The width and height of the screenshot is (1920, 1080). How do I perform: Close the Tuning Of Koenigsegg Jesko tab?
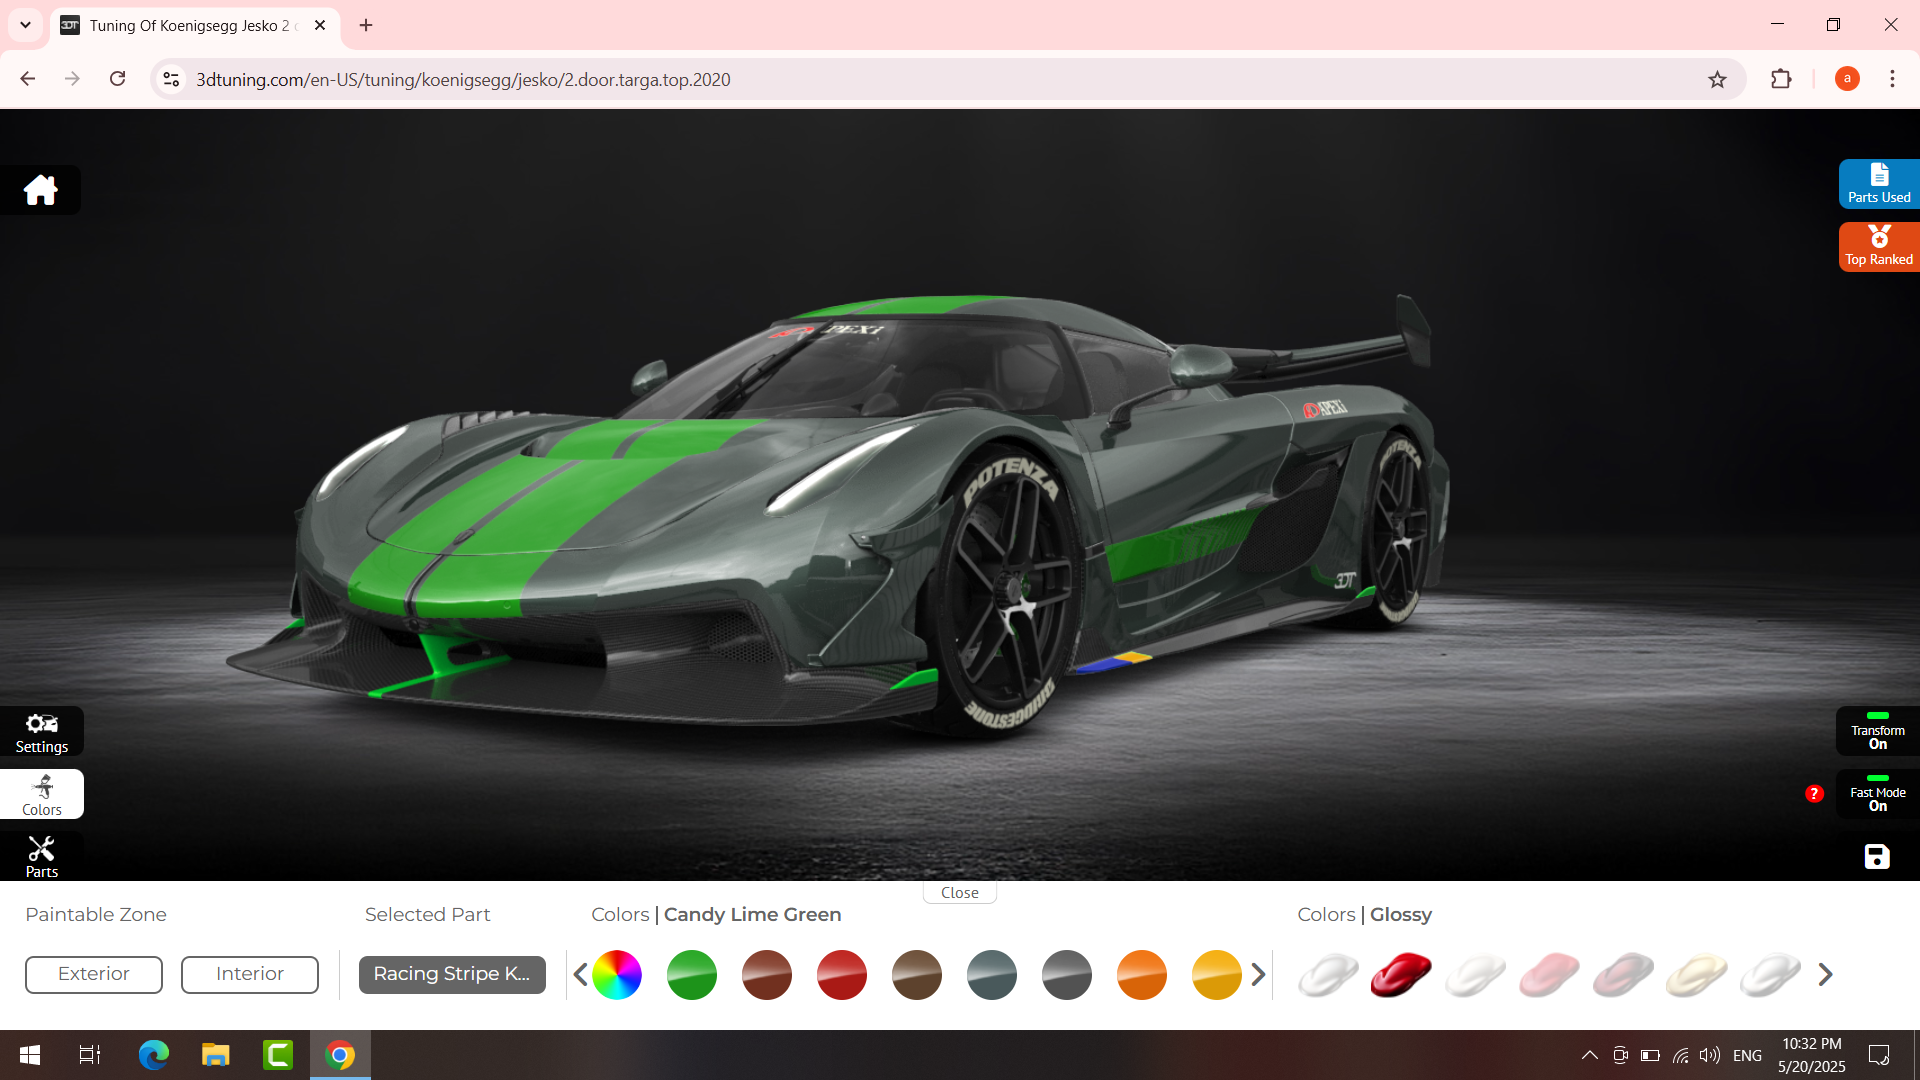tap(320, 25)
